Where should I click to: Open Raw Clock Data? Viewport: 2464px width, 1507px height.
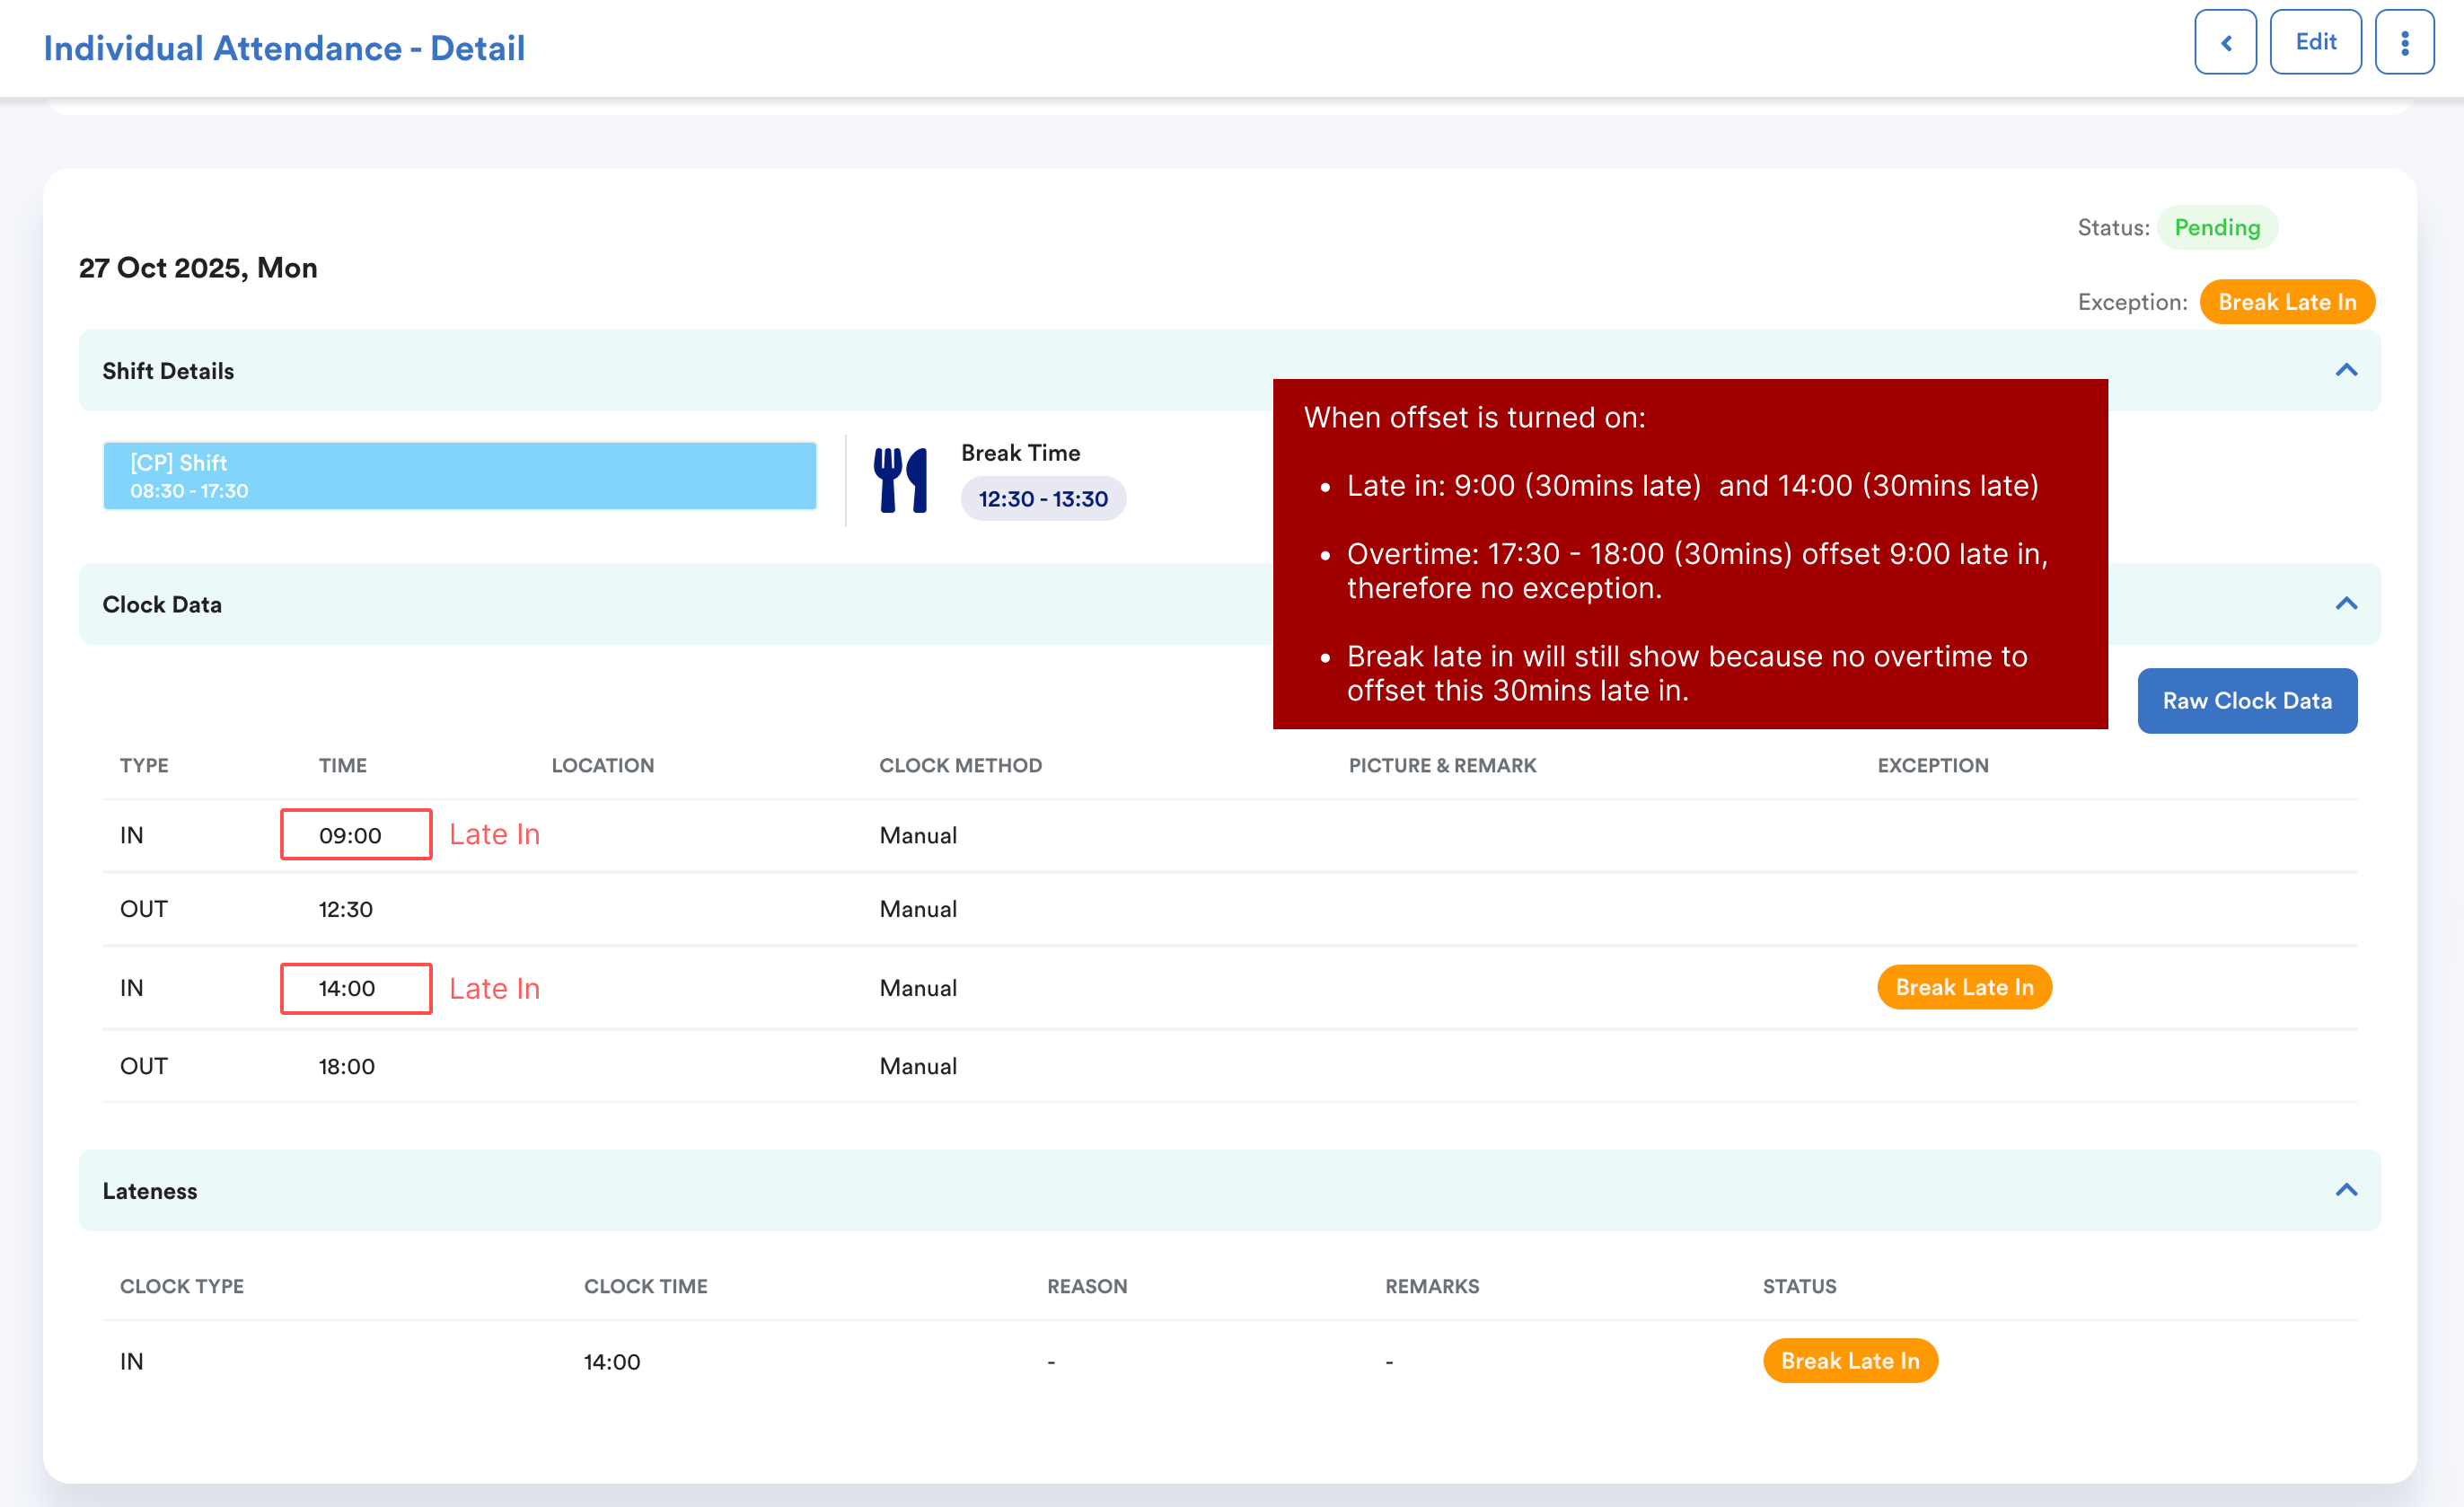(x=2246, y=700)
